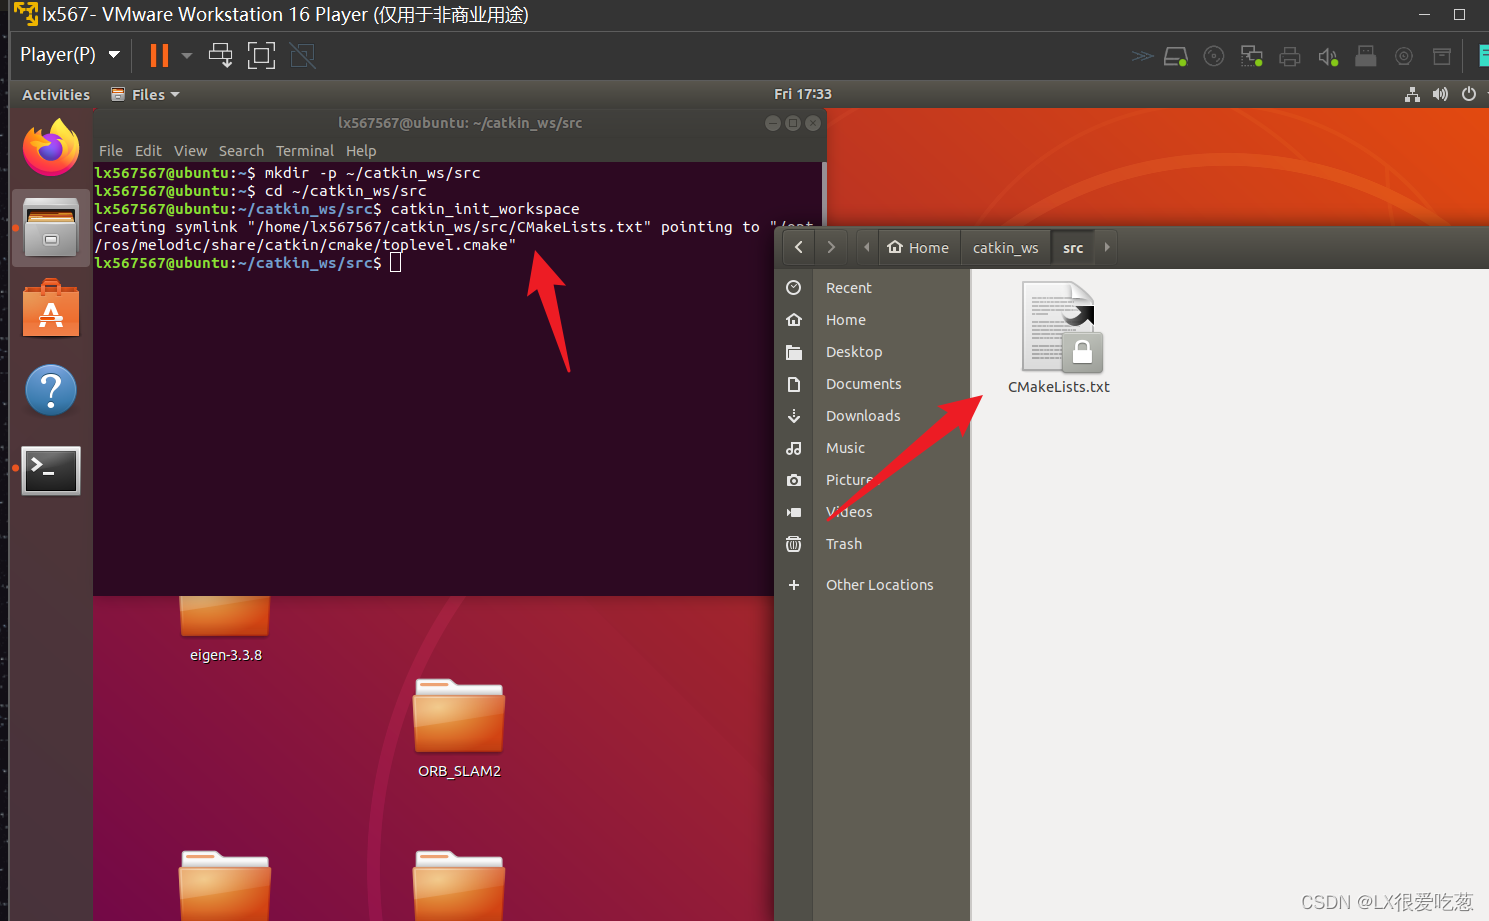1489x921 pixels.
Task: Select eigen-3.3.8 folder on desktop
Action: pos(226,630)
